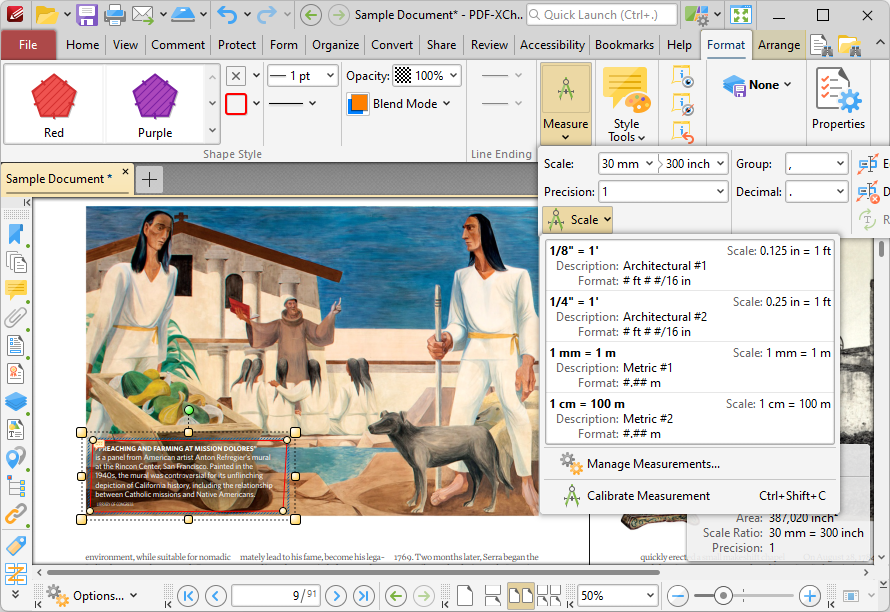The width and height of the screenshot is (890, 612).
Task: Click the red stroke color swatch
Action: pyautogui.click(x=236, y=104)
